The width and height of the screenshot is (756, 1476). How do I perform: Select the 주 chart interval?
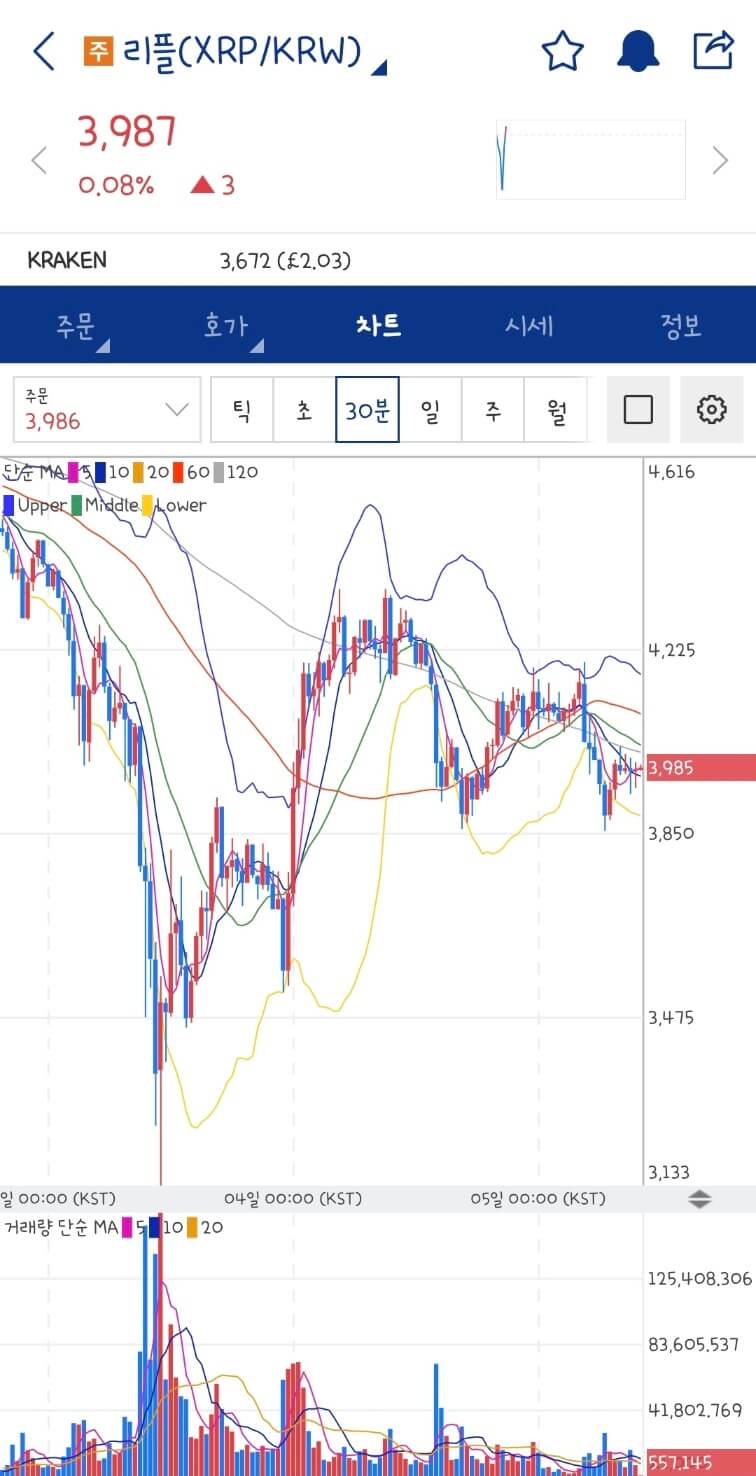493,409
